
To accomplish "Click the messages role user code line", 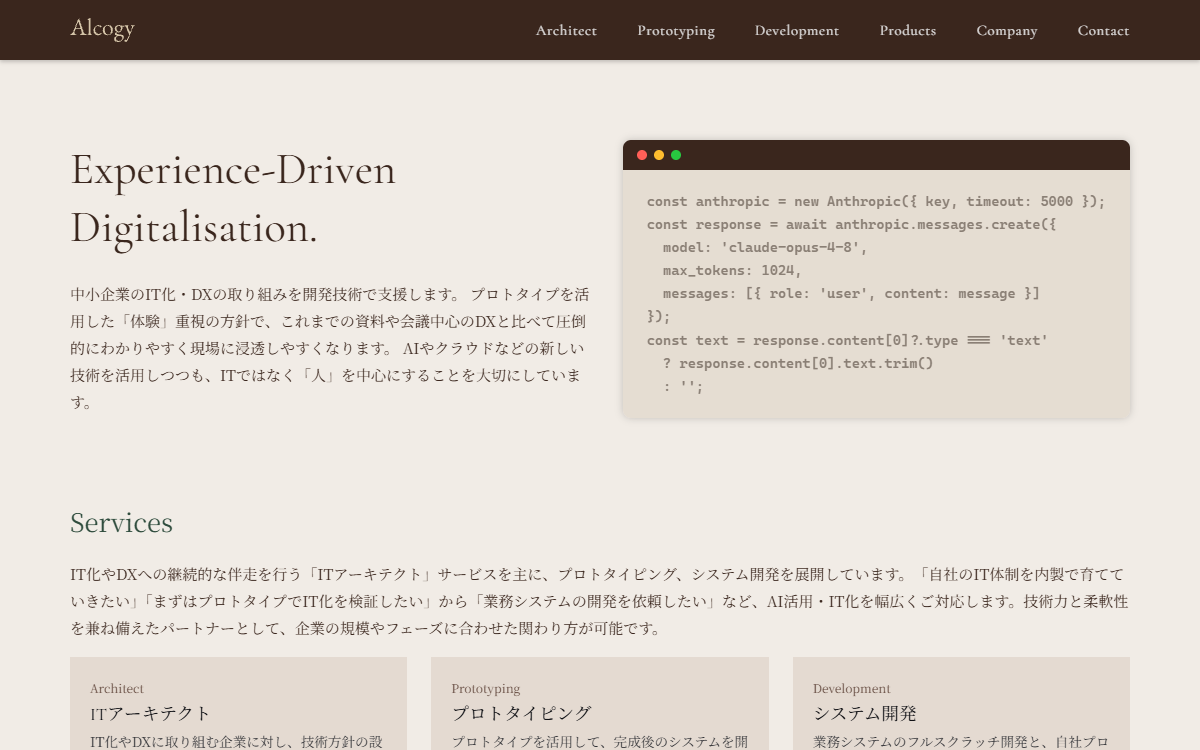I will point(851,293).
